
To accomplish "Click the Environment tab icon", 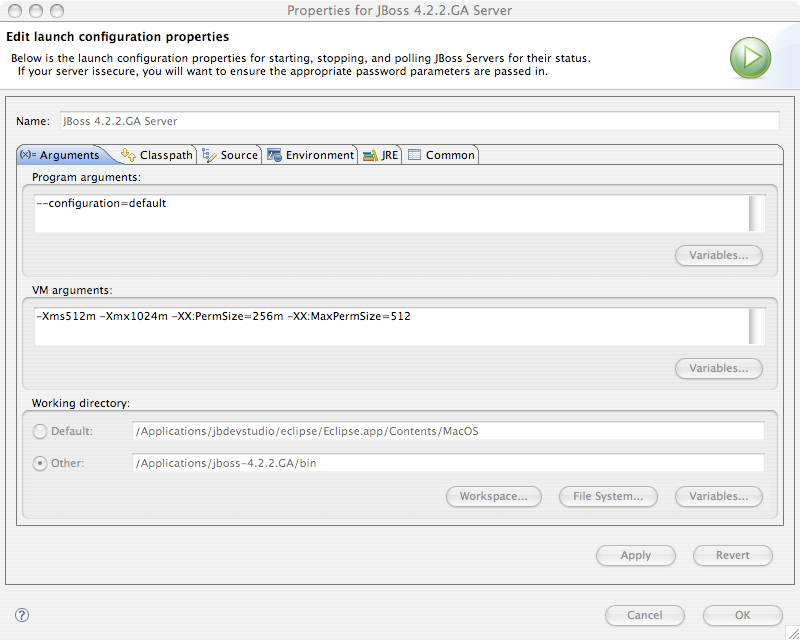I will [274, 155].
